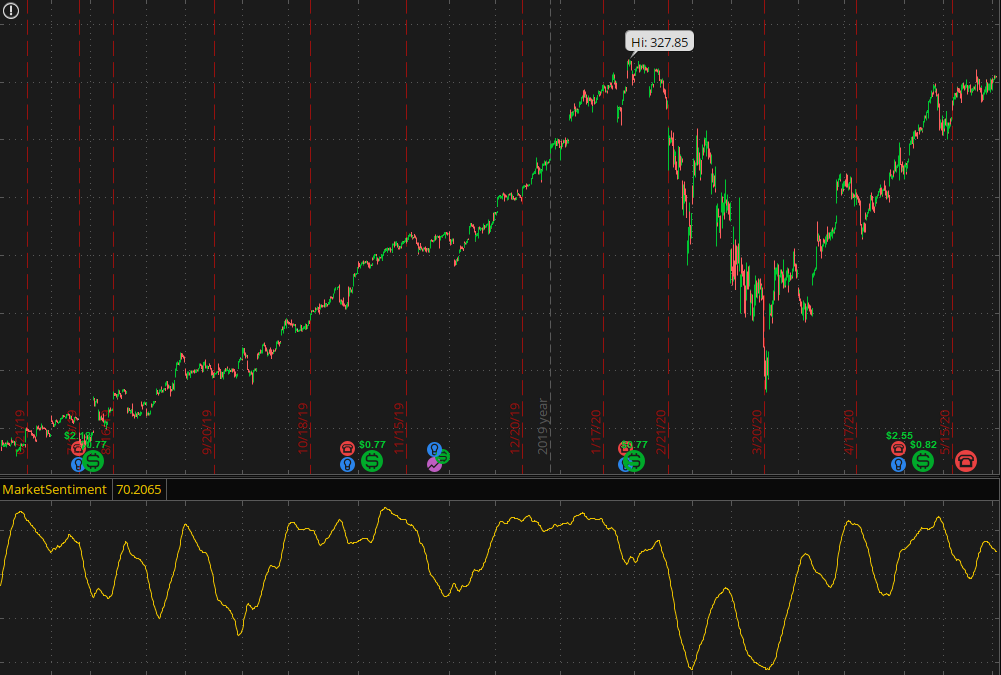Click the red earnings phone icon labeled $2.55
1001x675 pixels.
[x=898, y=449]
